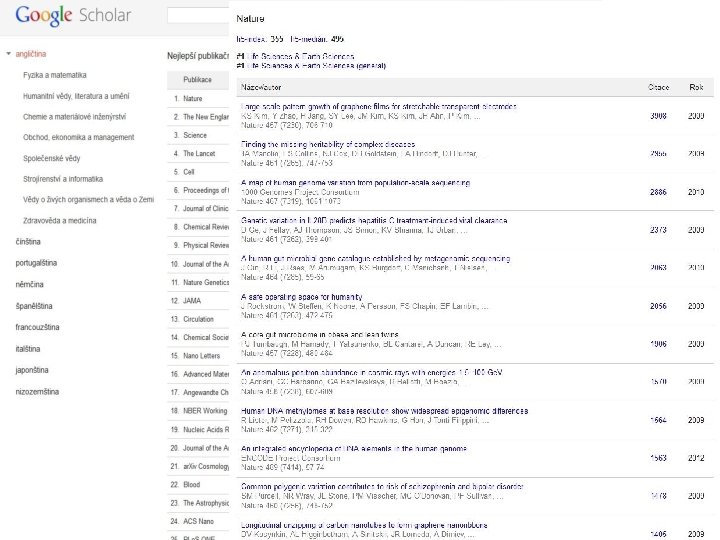Viewport: 720px width, 540px height.
Task: Click The Lancet in the publications list
Action: (x=199, y=154)
